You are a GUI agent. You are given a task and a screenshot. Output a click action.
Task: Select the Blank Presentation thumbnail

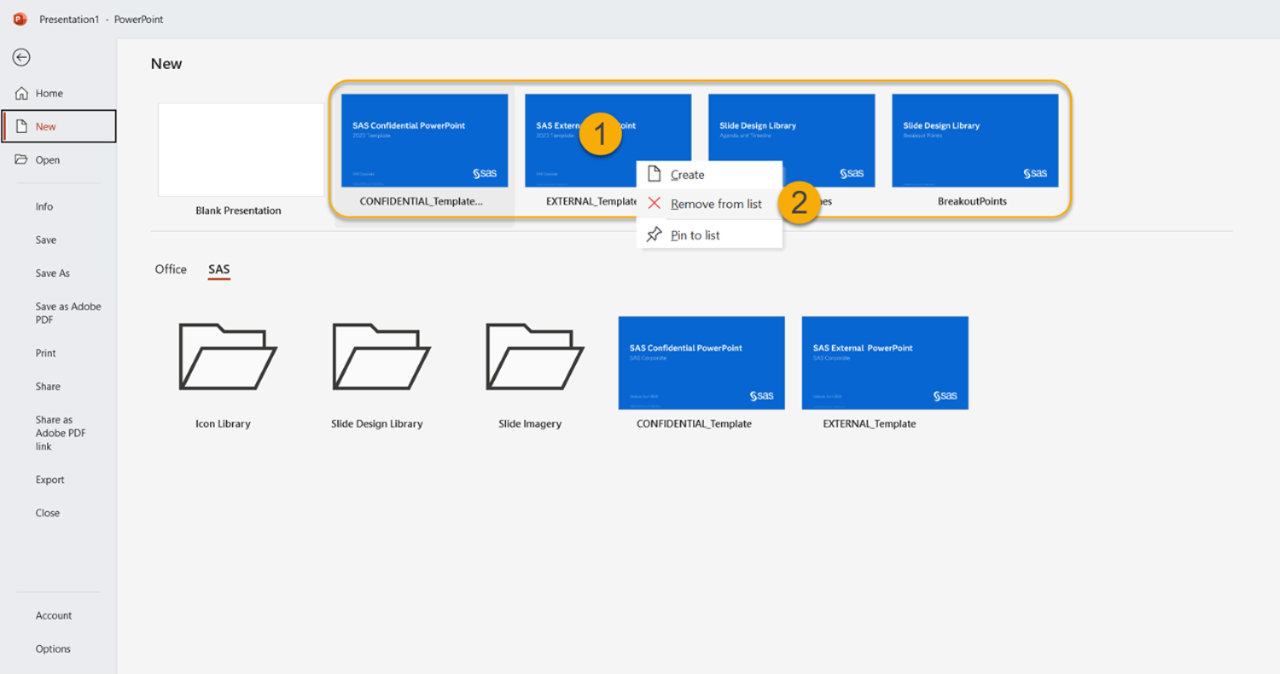(241, 149)
